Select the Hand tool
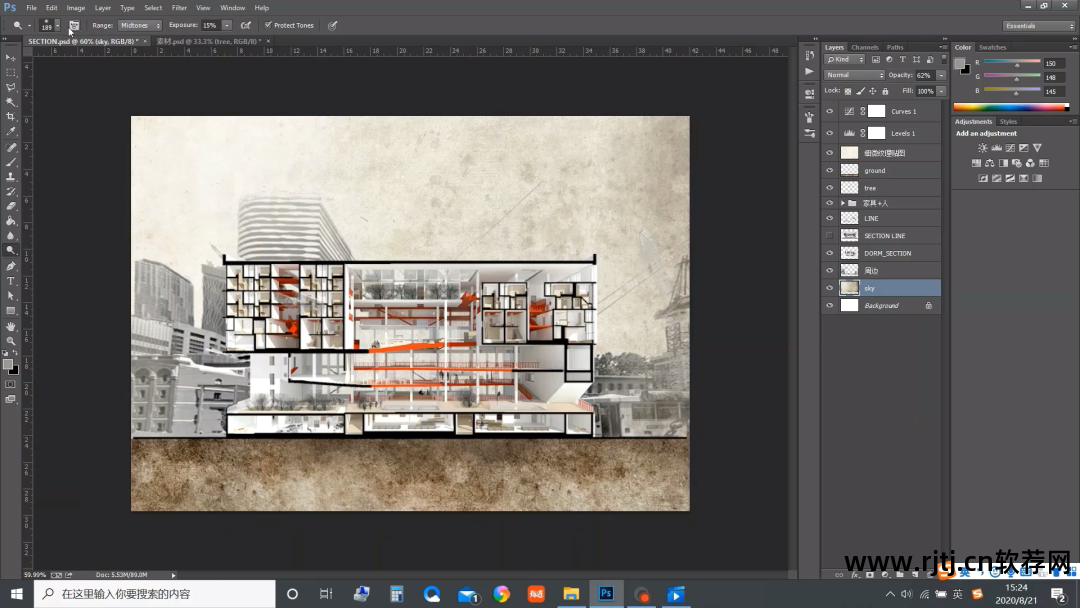This screenshot has height=608, width=1080. (x=10, y=326)
